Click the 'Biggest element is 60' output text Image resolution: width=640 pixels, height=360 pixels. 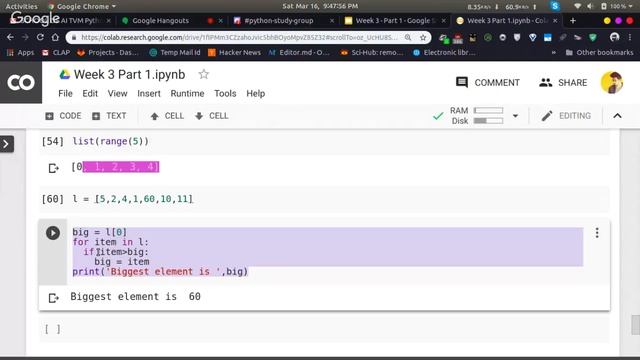(136, 297)
